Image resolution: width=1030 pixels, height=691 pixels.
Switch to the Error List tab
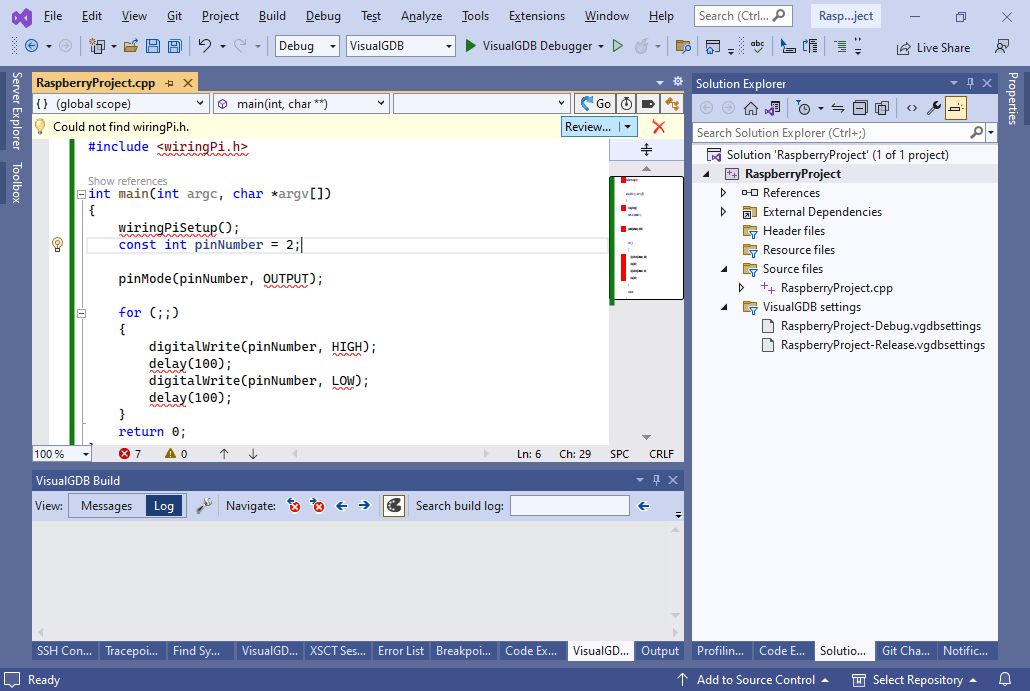coord(401,651)
